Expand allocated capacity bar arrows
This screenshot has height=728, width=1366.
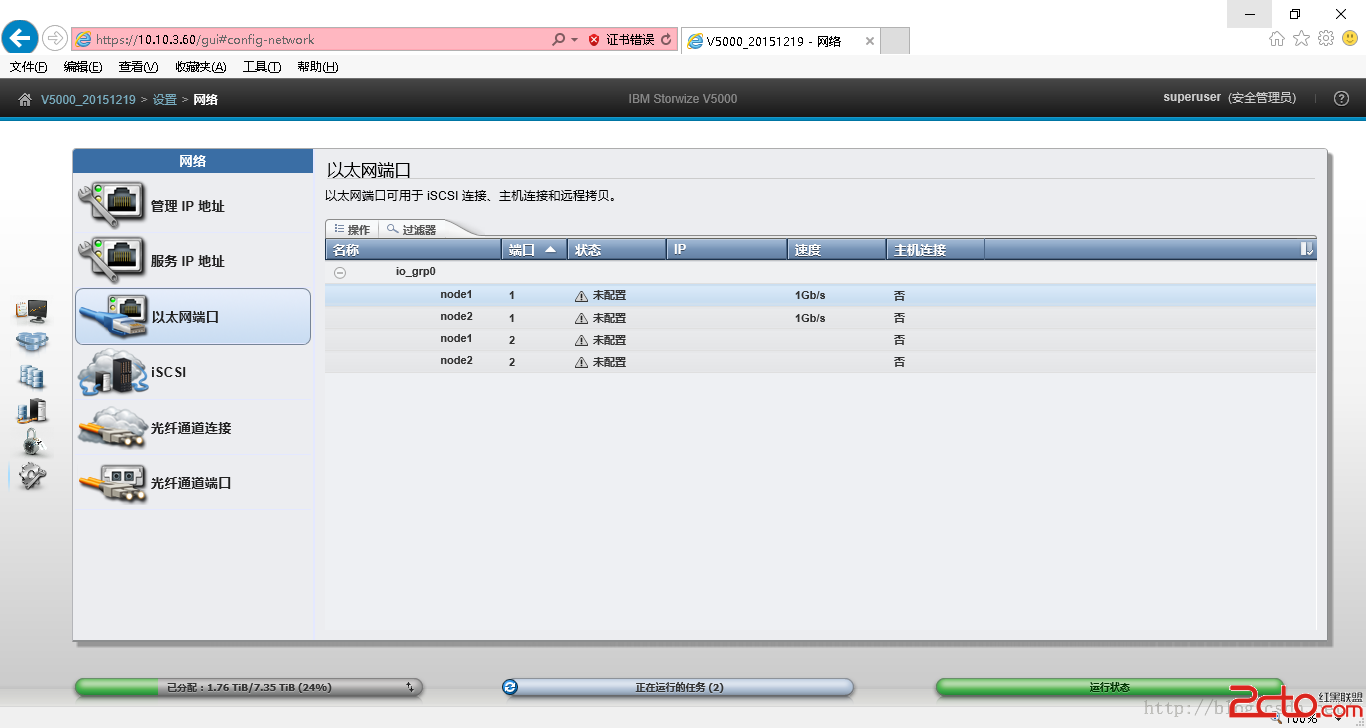(x=410, y=687)
